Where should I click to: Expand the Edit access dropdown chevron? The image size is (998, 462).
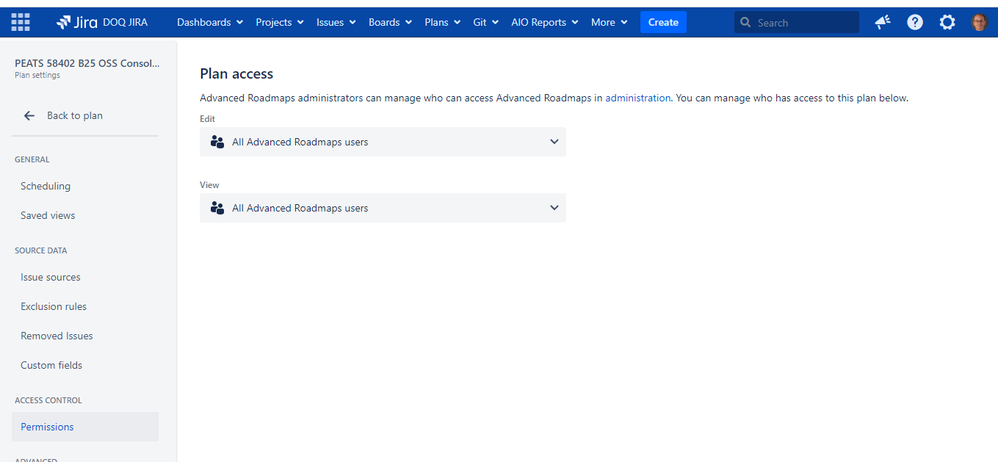554,142
